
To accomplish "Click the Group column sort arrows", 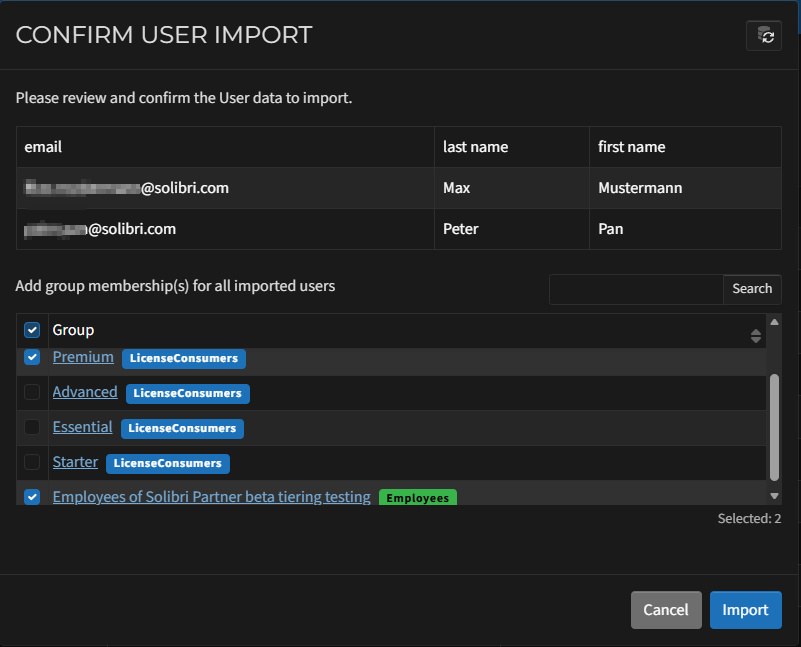I will 755,335.
